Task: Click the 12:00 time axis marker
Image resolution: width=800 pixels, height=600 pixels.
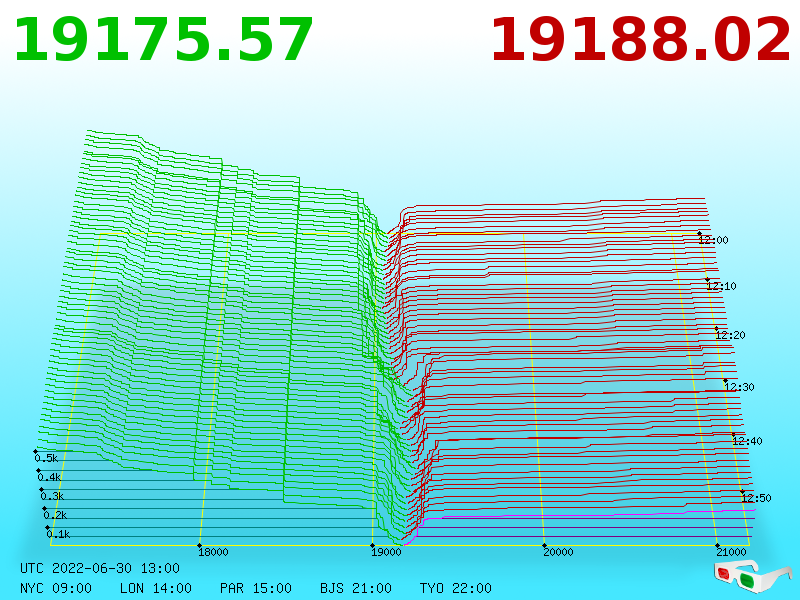Action: pyautogui.click(x=713, y=240)
